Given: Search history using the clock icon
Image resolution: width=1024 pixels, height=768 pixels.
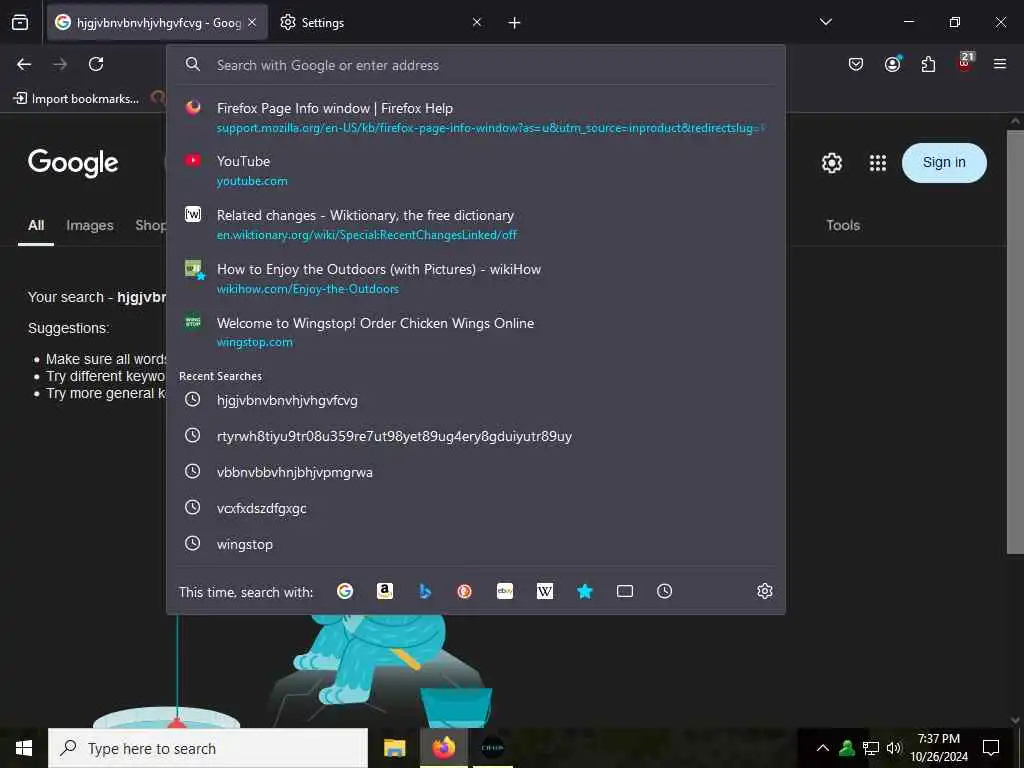Looking at the screenshot, I should point(664,591).
